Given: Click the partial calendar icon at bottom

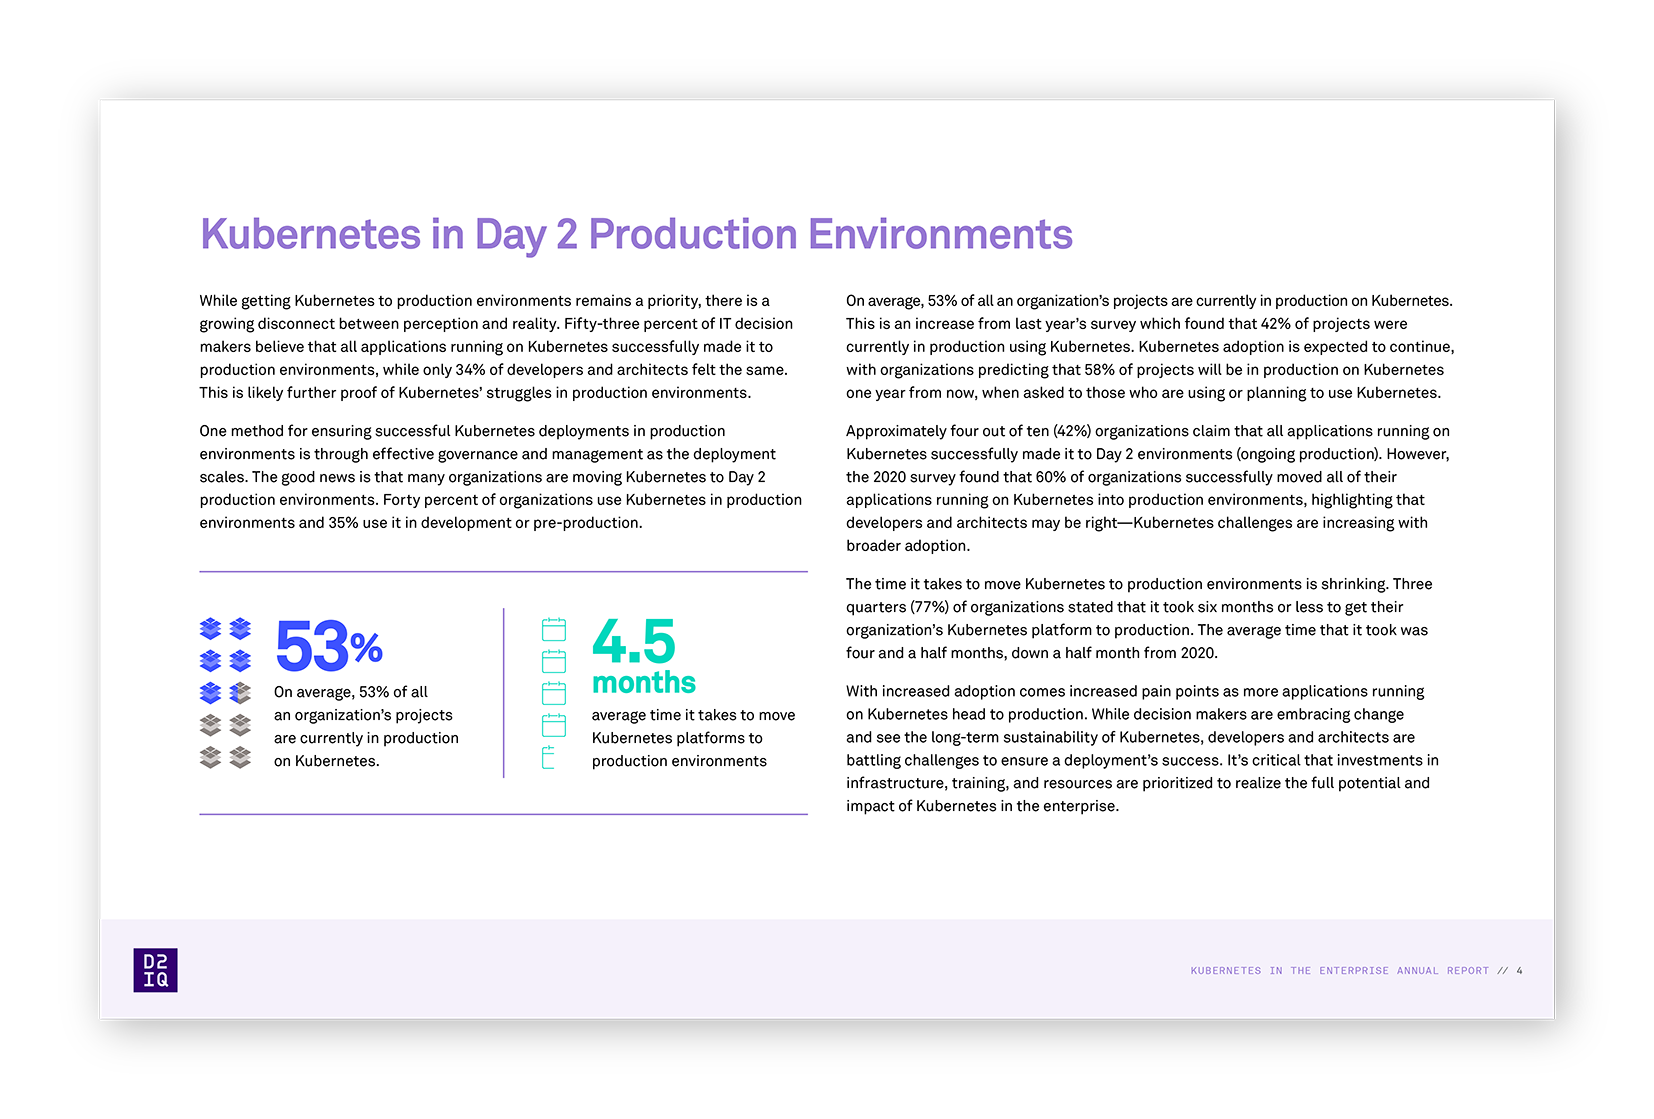Looking at the screenshot, I should pos(548,757).
